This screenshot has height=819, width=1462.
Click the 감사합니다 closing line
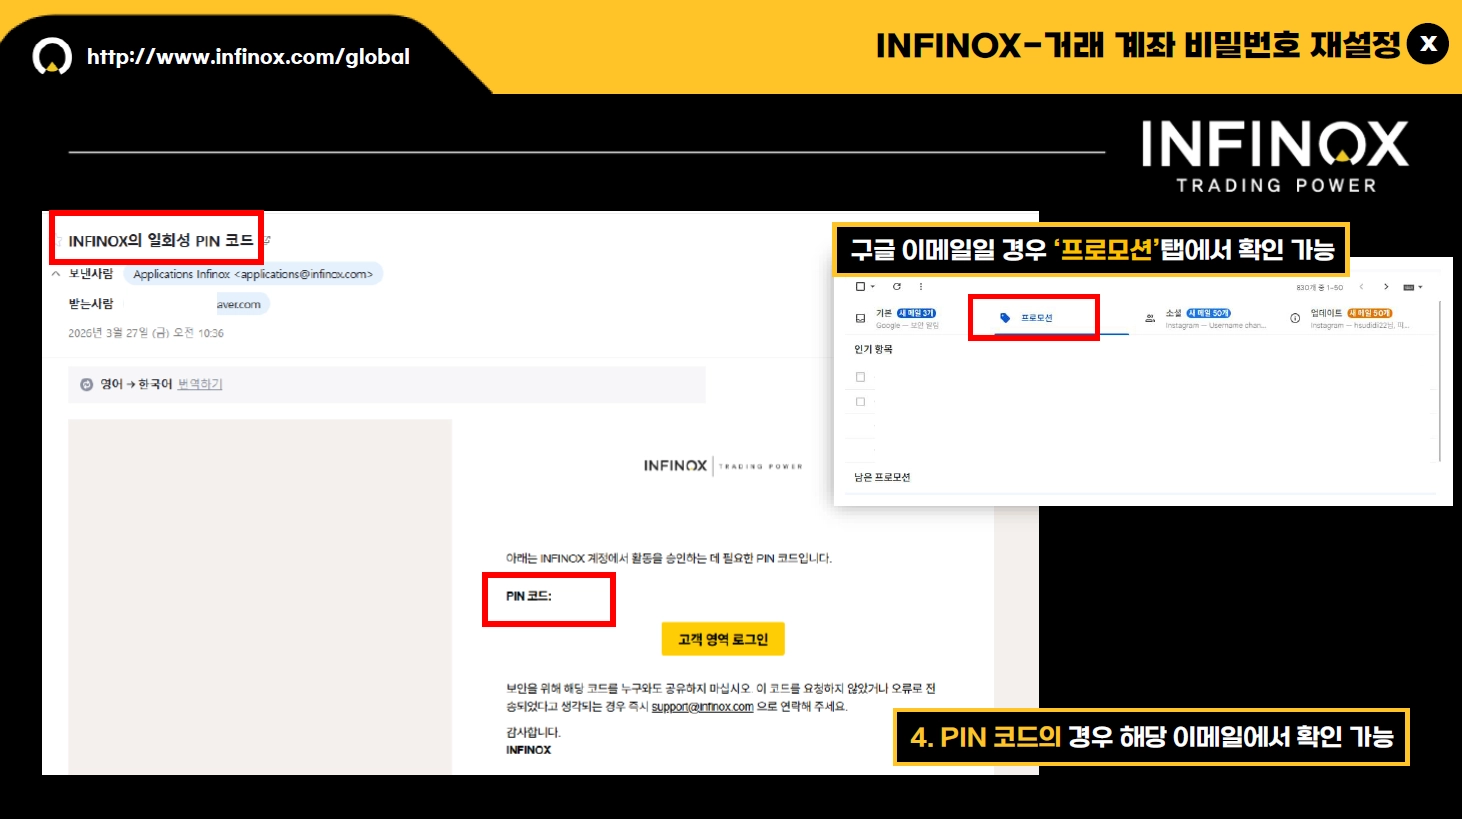click(x=533, y=732)
